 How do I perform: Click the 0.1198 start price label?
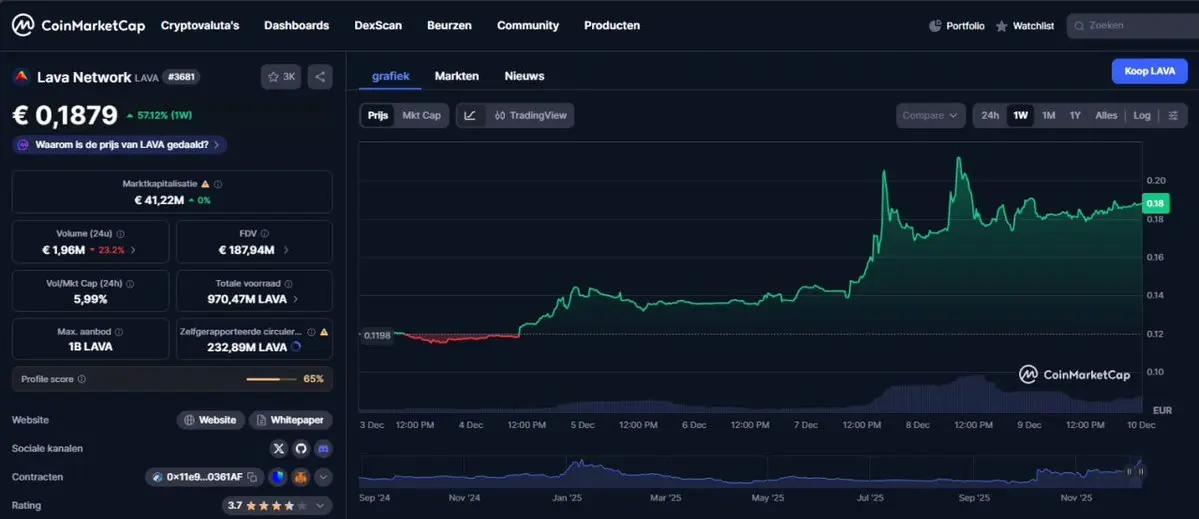click(375, 335)
